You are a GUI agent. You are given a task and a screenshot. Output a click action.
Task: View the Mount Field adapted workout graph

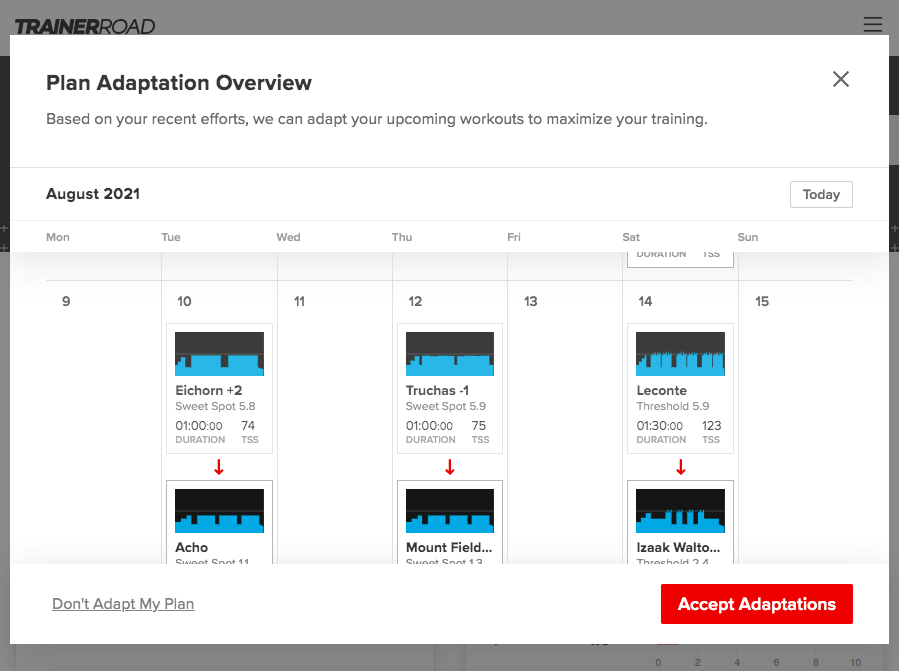point(450,511)
